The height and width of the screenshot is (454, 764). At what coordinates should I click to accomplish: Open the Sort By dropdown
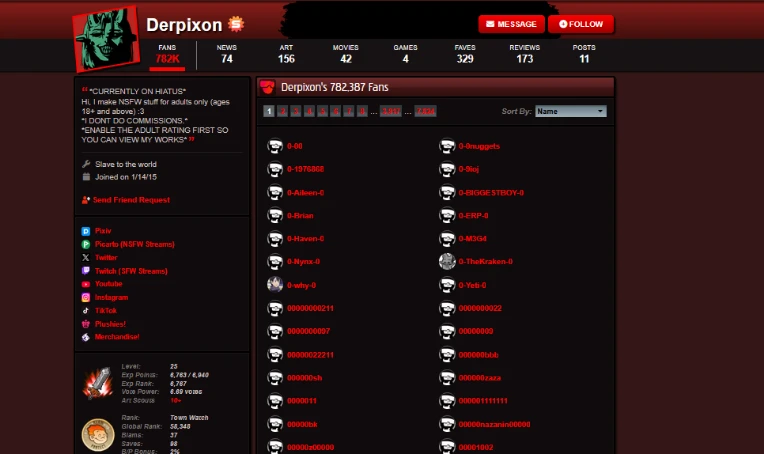tap(570, 111)
